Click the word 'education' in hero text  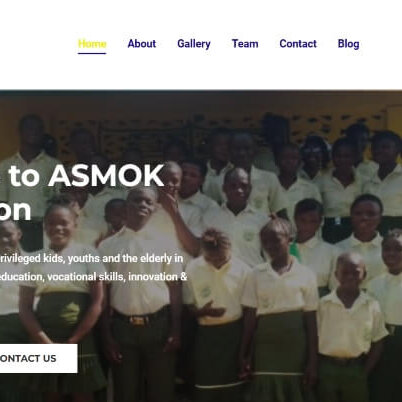21,277
